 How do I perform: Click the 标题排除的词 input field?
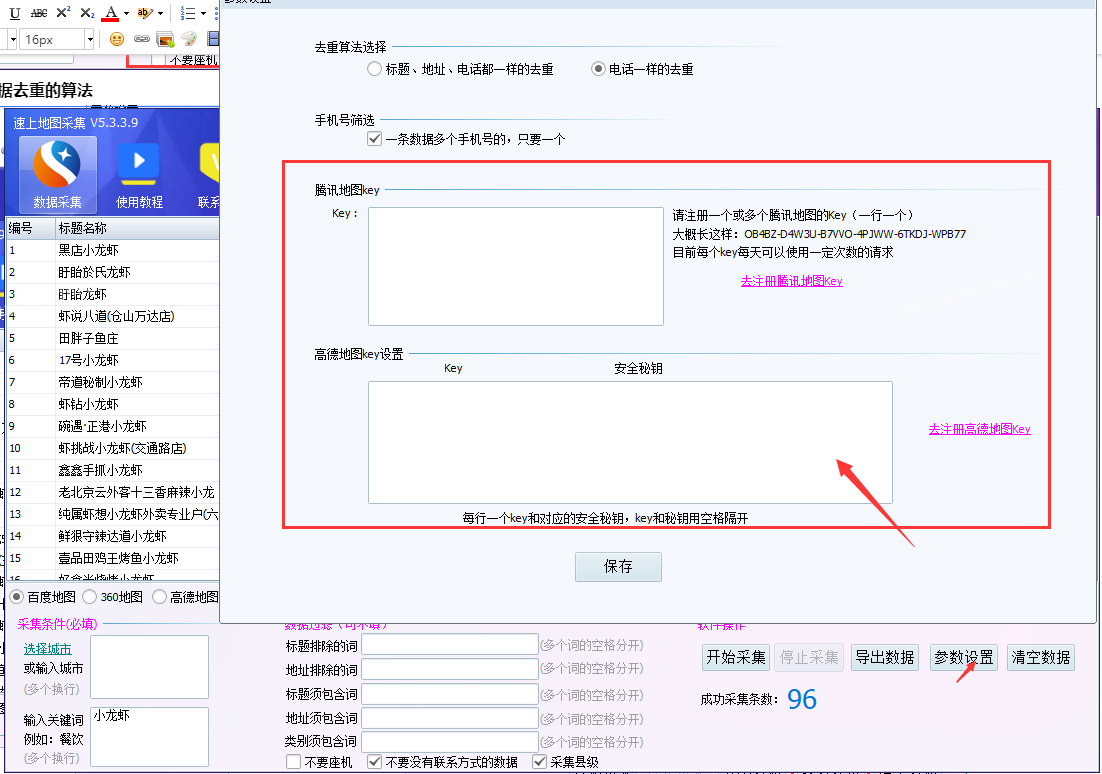[450, 645]
